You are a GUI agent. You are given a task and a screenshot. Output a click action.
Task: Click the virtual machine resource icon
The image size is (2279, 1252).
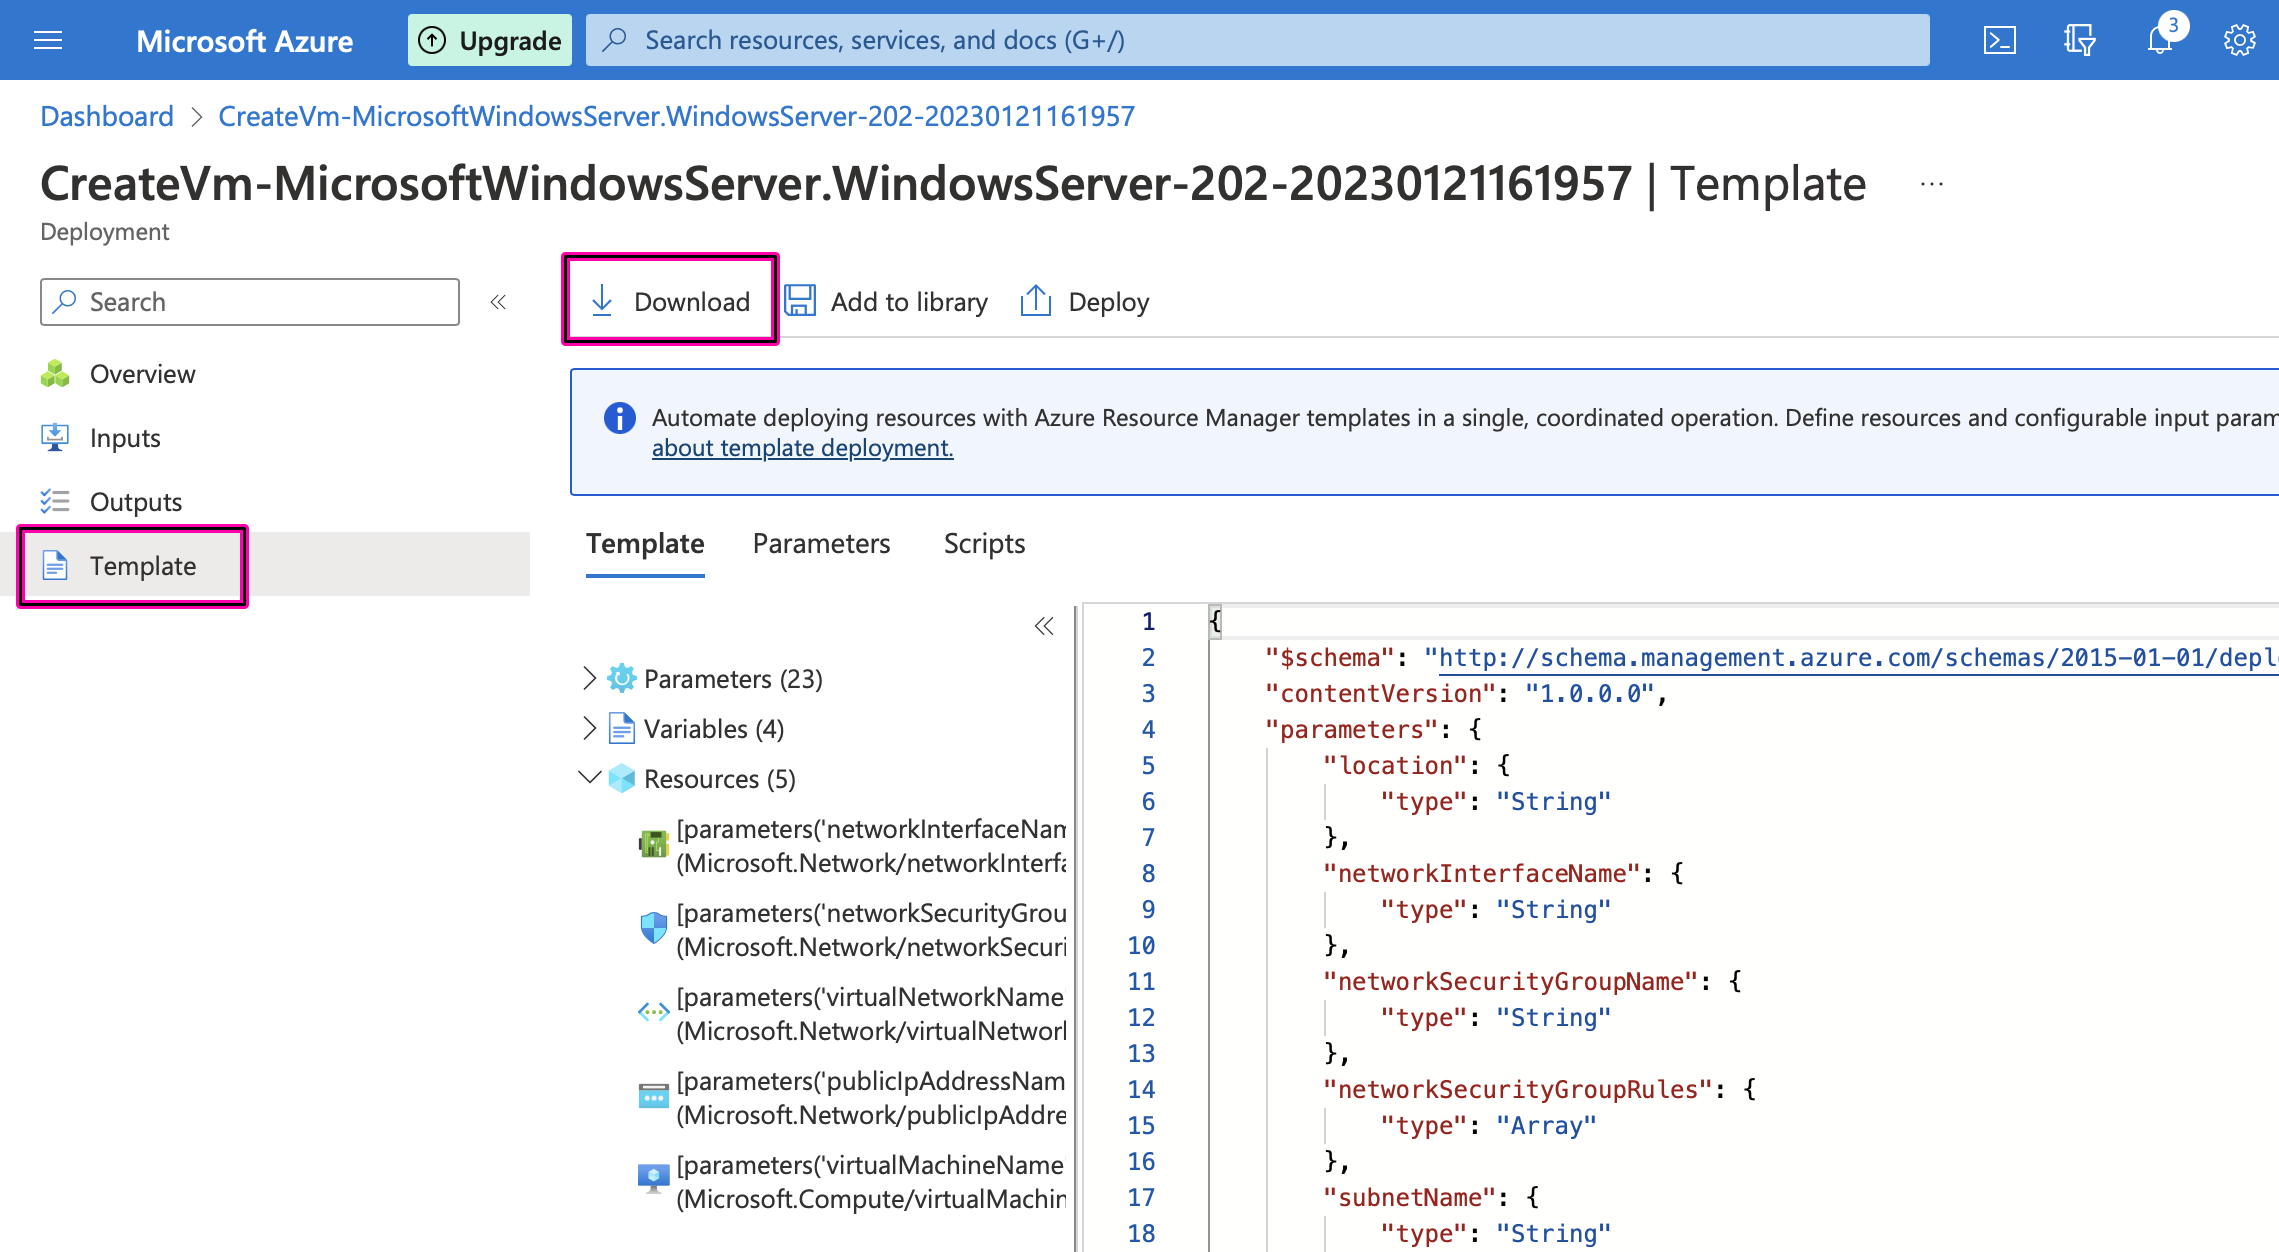pos(654,1179)
